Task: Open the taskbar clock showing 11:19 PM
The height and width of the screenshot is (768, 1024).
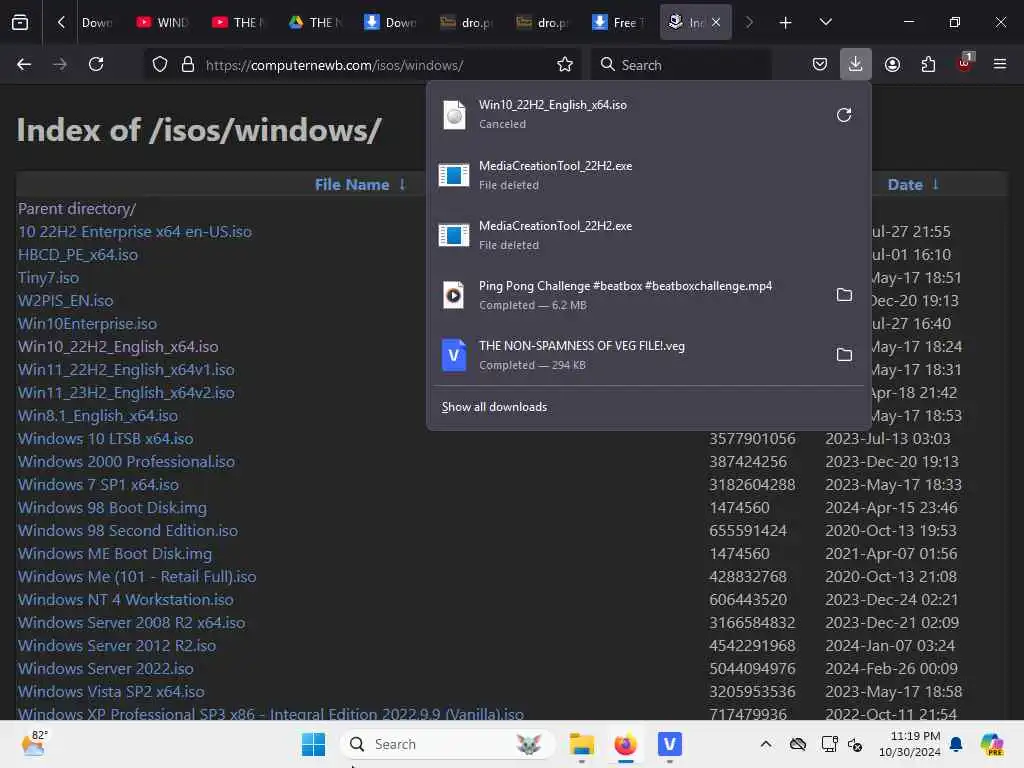Action: pyautogui.click(x=910, y=744)
